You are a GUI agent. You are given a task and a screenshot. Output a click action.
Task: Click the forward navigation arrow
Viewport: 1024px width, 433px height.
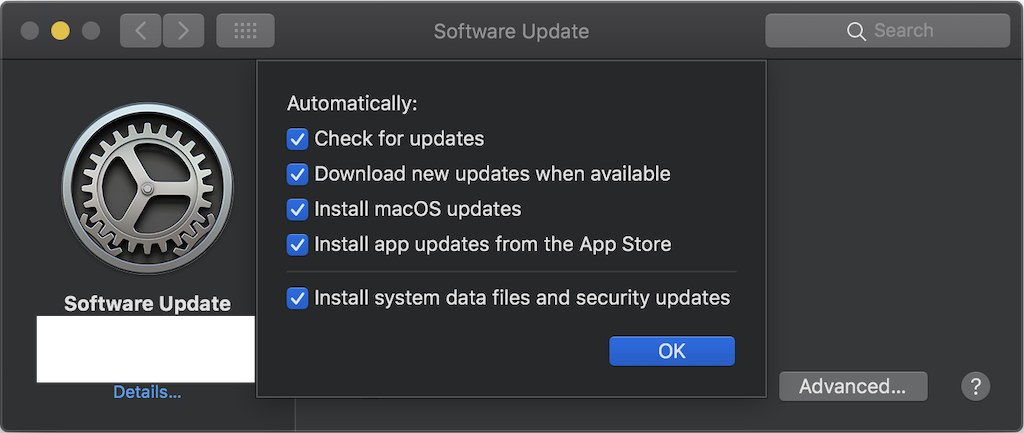click(x=184, y=31)
